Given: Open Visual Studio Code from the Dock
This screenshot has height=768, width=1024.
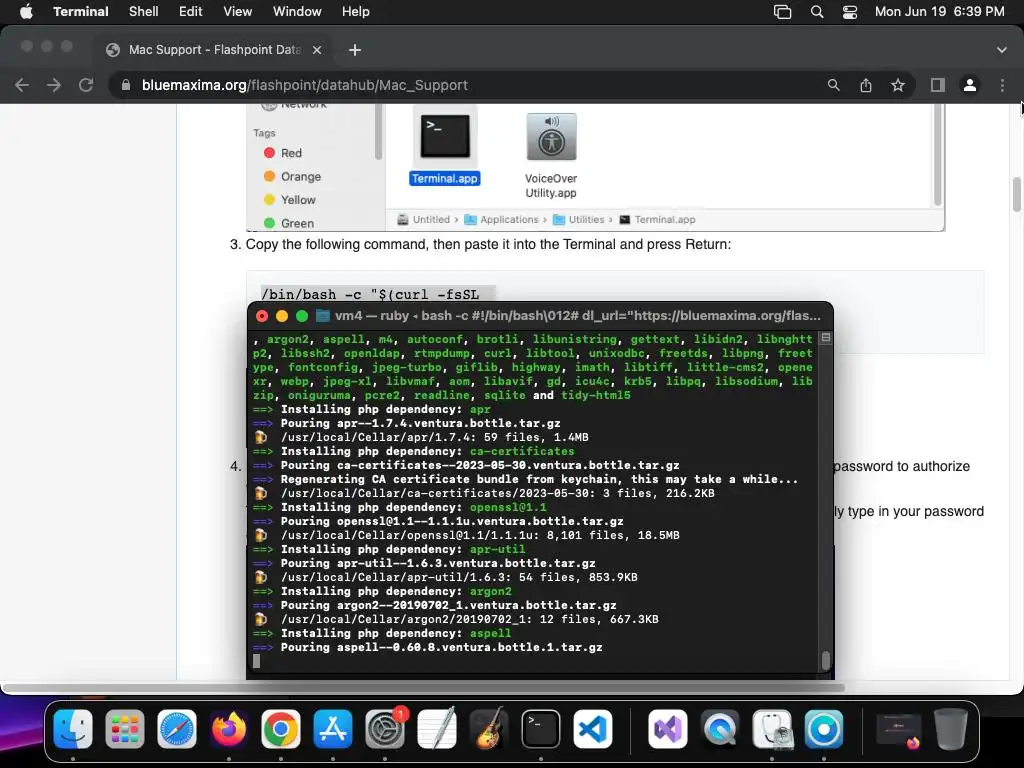Looking at the screenshot, I should tap(593, 729).
